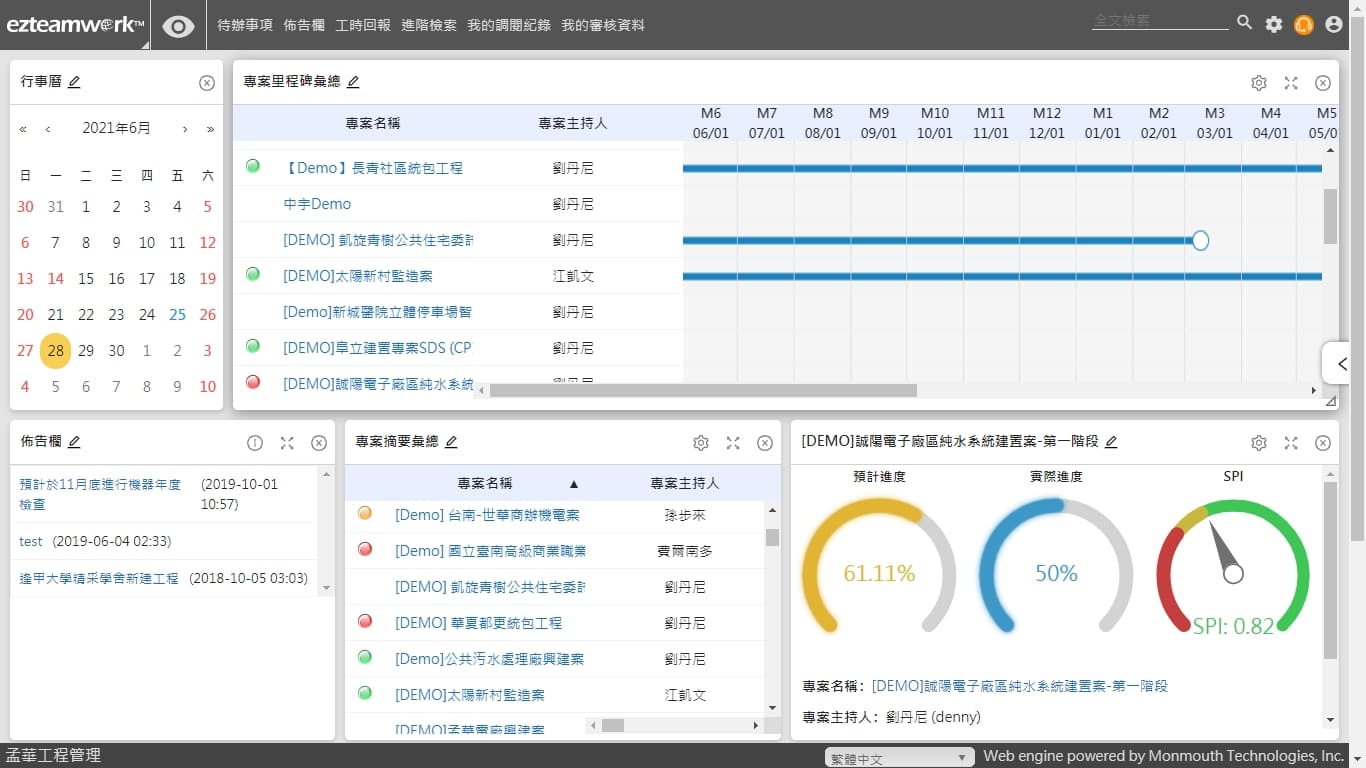Expand 專案摘要彙總 panel to fullscreen

click(733, 443)
